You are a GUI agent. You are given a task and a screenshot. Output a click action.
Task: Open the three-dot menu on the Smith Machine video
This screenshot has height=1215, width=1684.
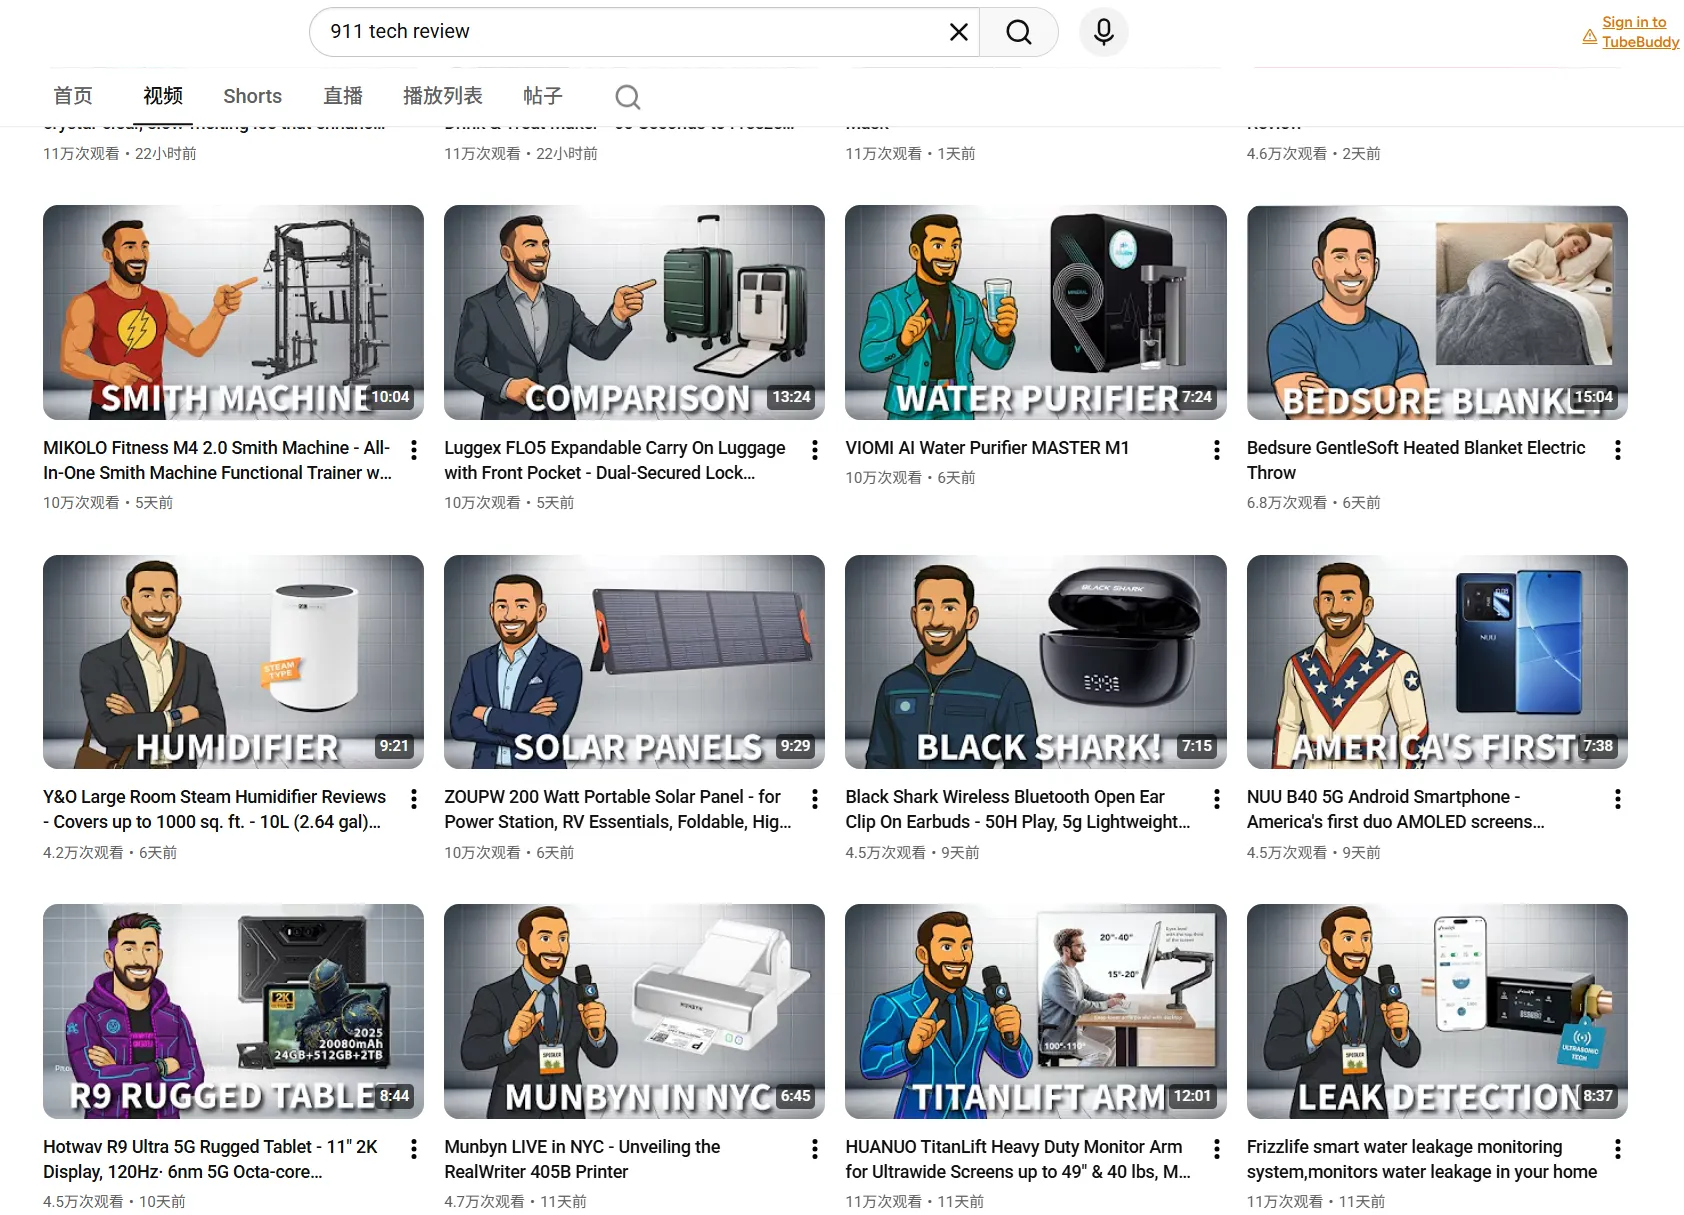click(x=413, y=450)
